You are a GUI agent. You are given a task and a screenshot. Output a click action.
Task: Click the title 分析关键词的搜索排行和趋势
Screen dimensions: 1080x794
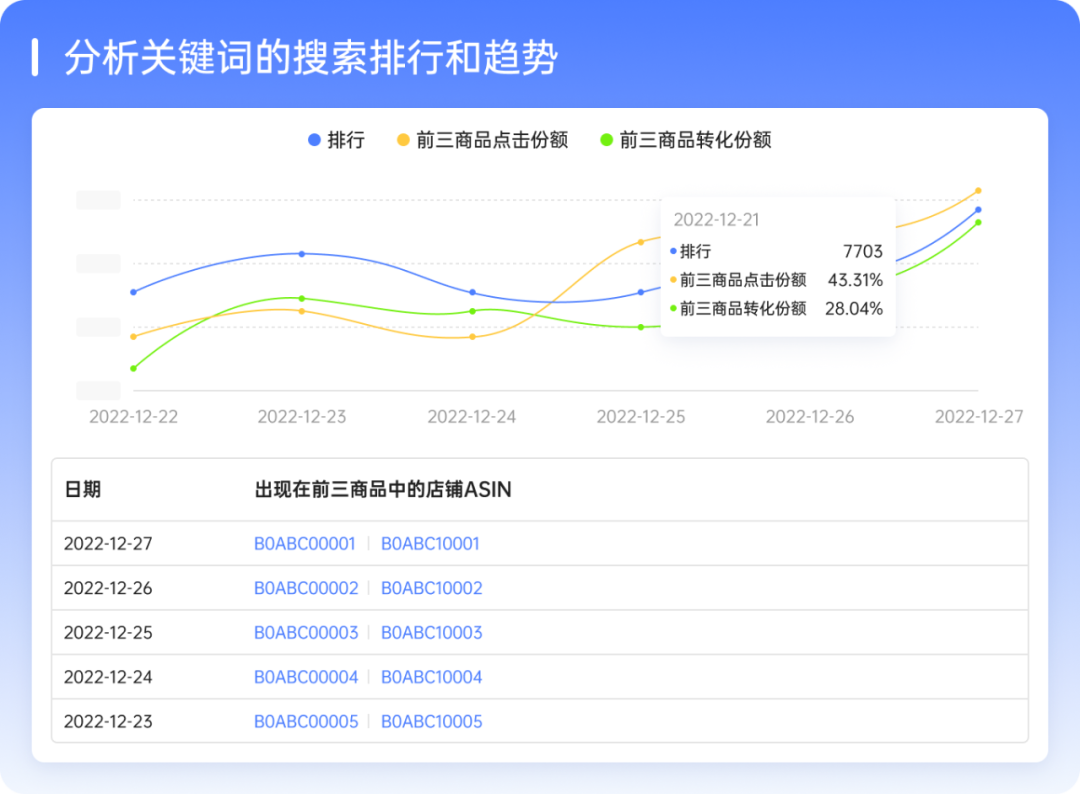click(x=311, y=57)
